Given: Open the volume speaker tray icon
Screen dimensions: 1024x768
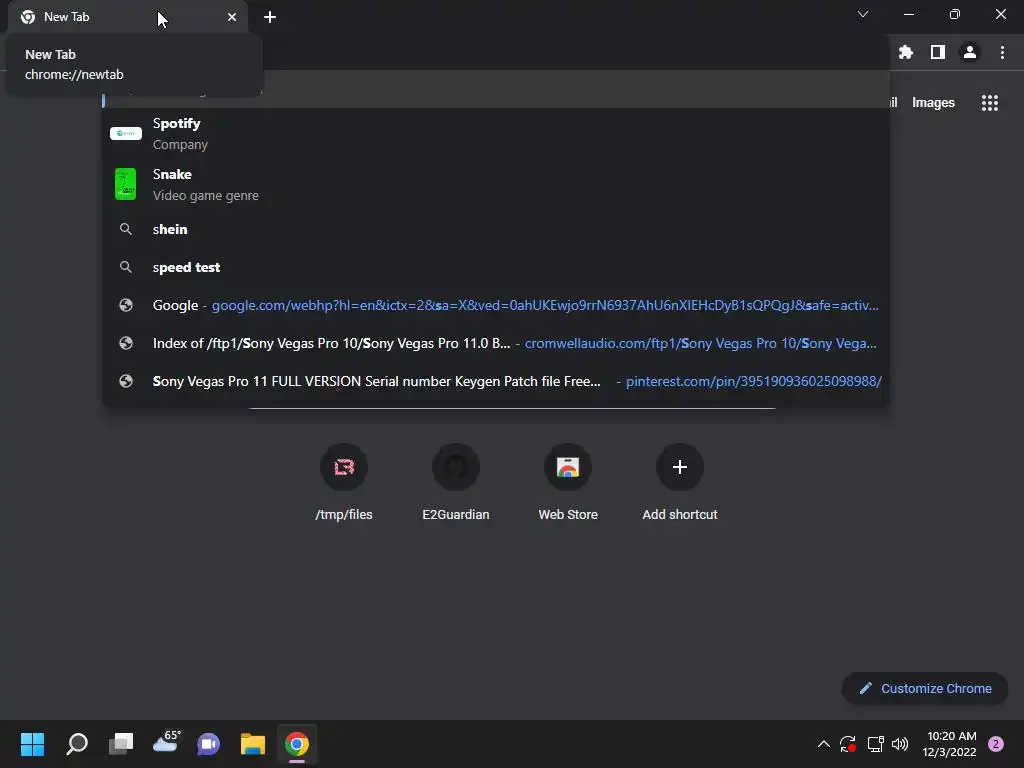Looking at the screenshot, I should pos(900,744).
